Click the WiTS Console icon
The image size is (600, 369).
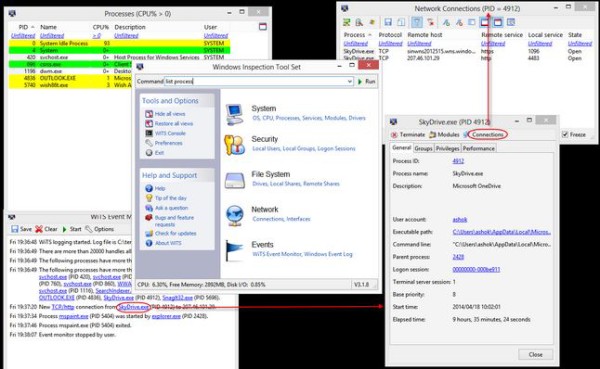tap(149, 133)
